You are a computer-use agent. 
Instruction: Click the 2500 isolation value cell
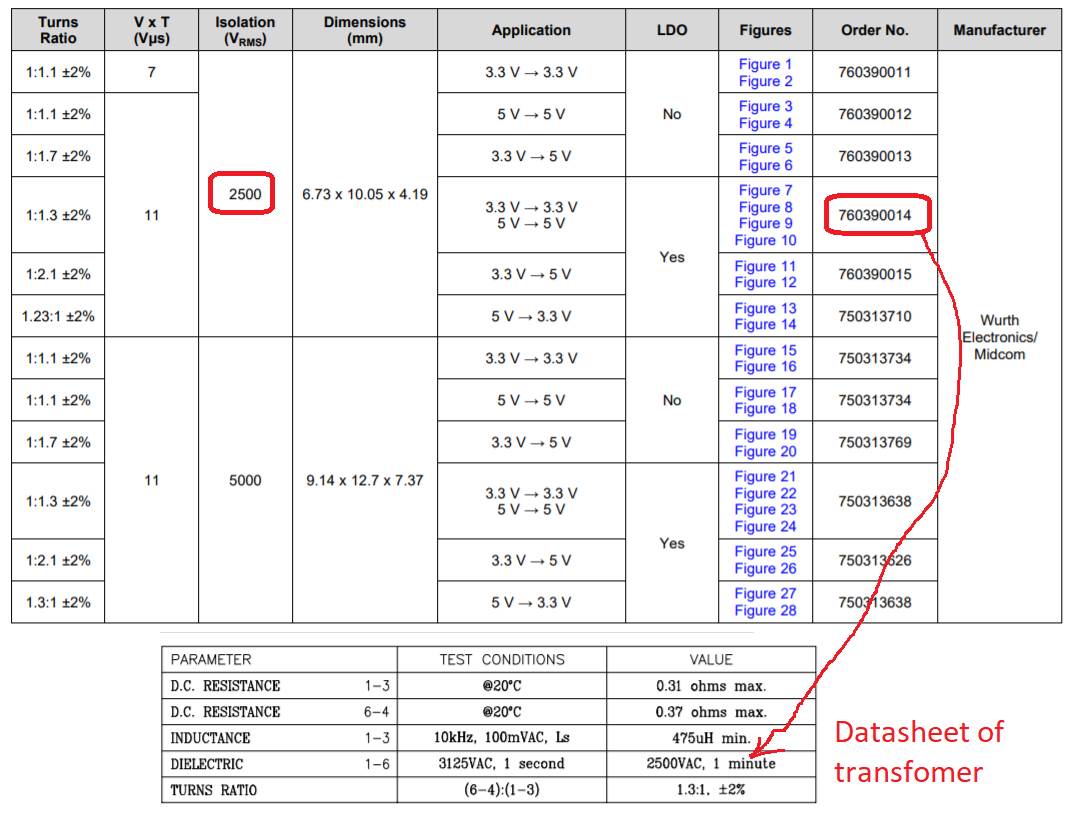coord(245,194)
